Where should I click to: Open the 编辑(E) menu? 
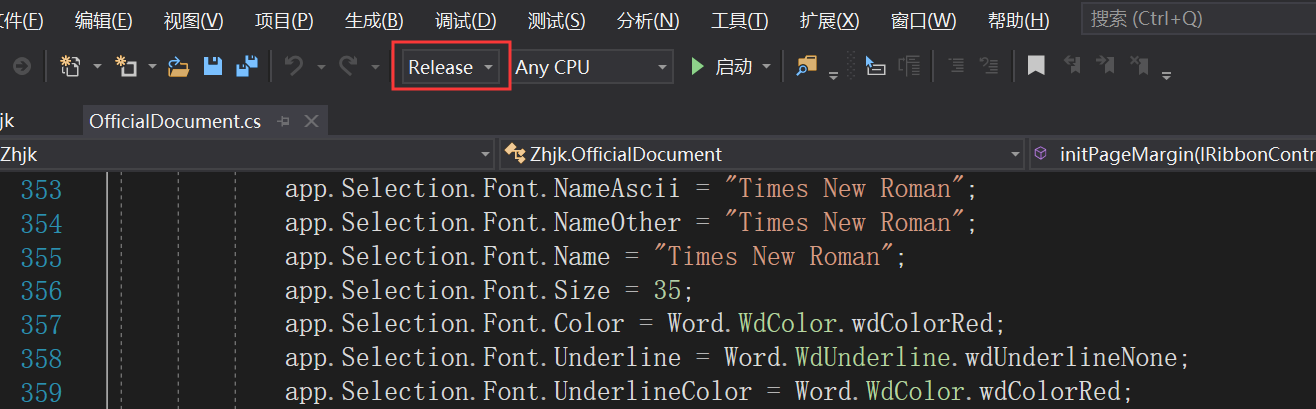tap(103, 20)
